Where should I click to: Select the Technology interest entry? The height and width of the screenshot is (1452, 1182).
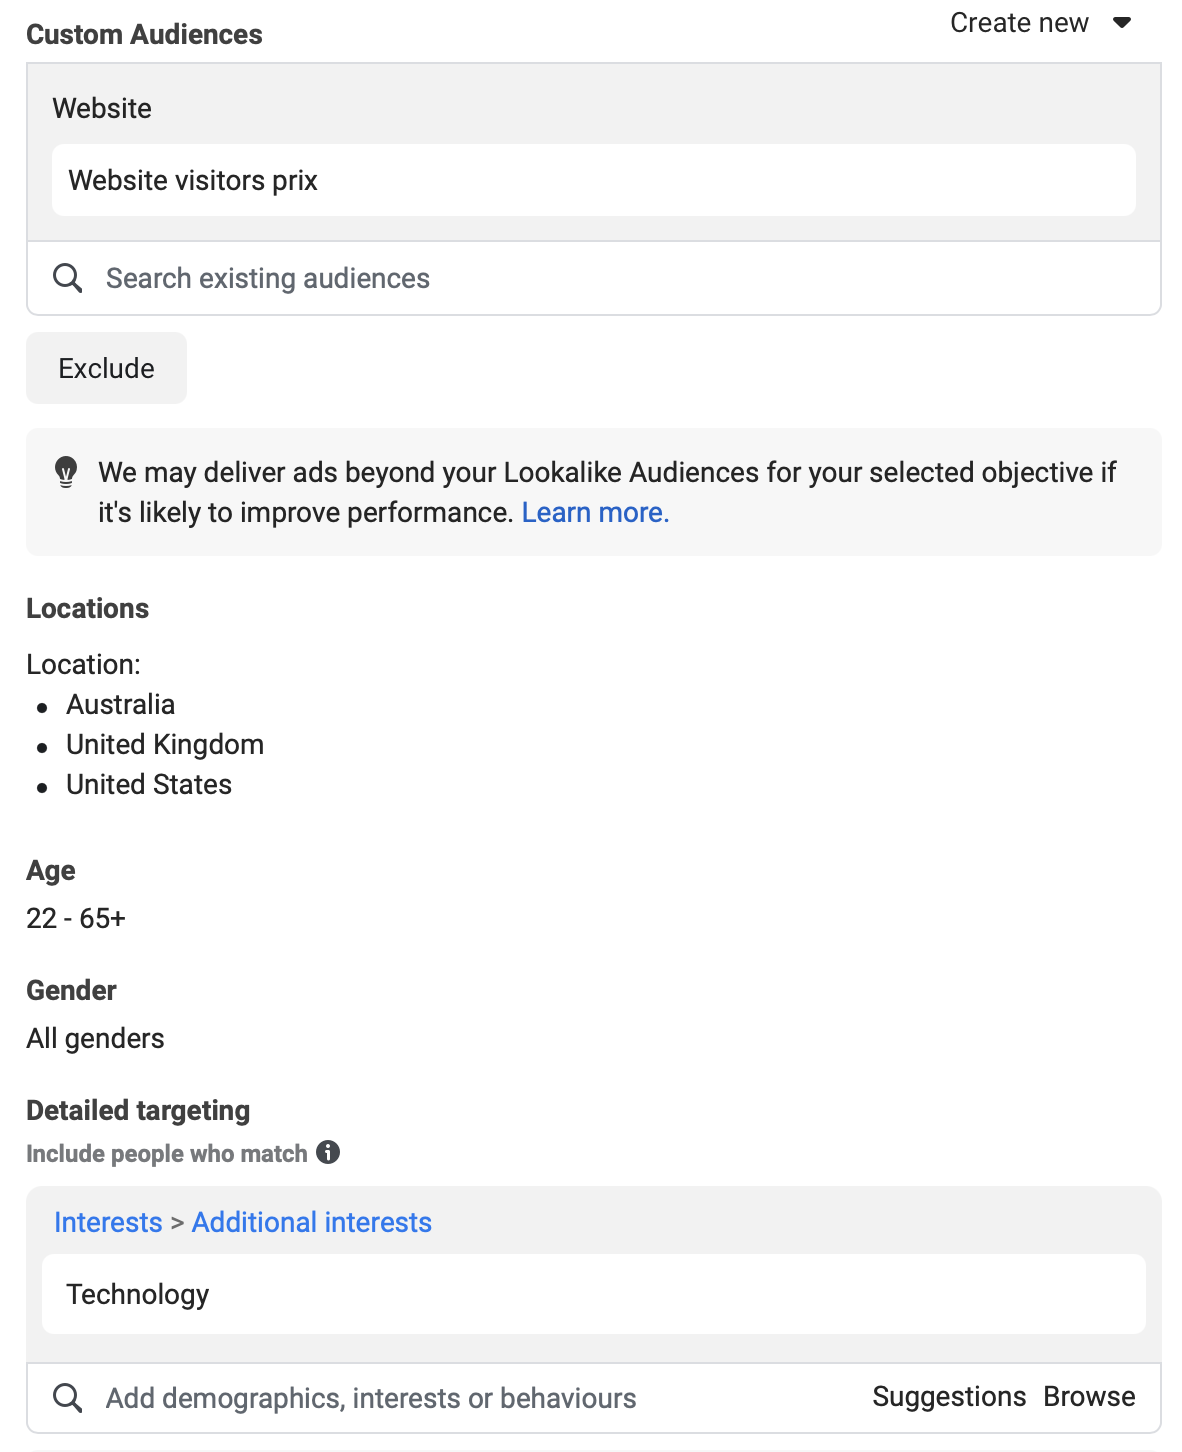[x=138, y=1294]
